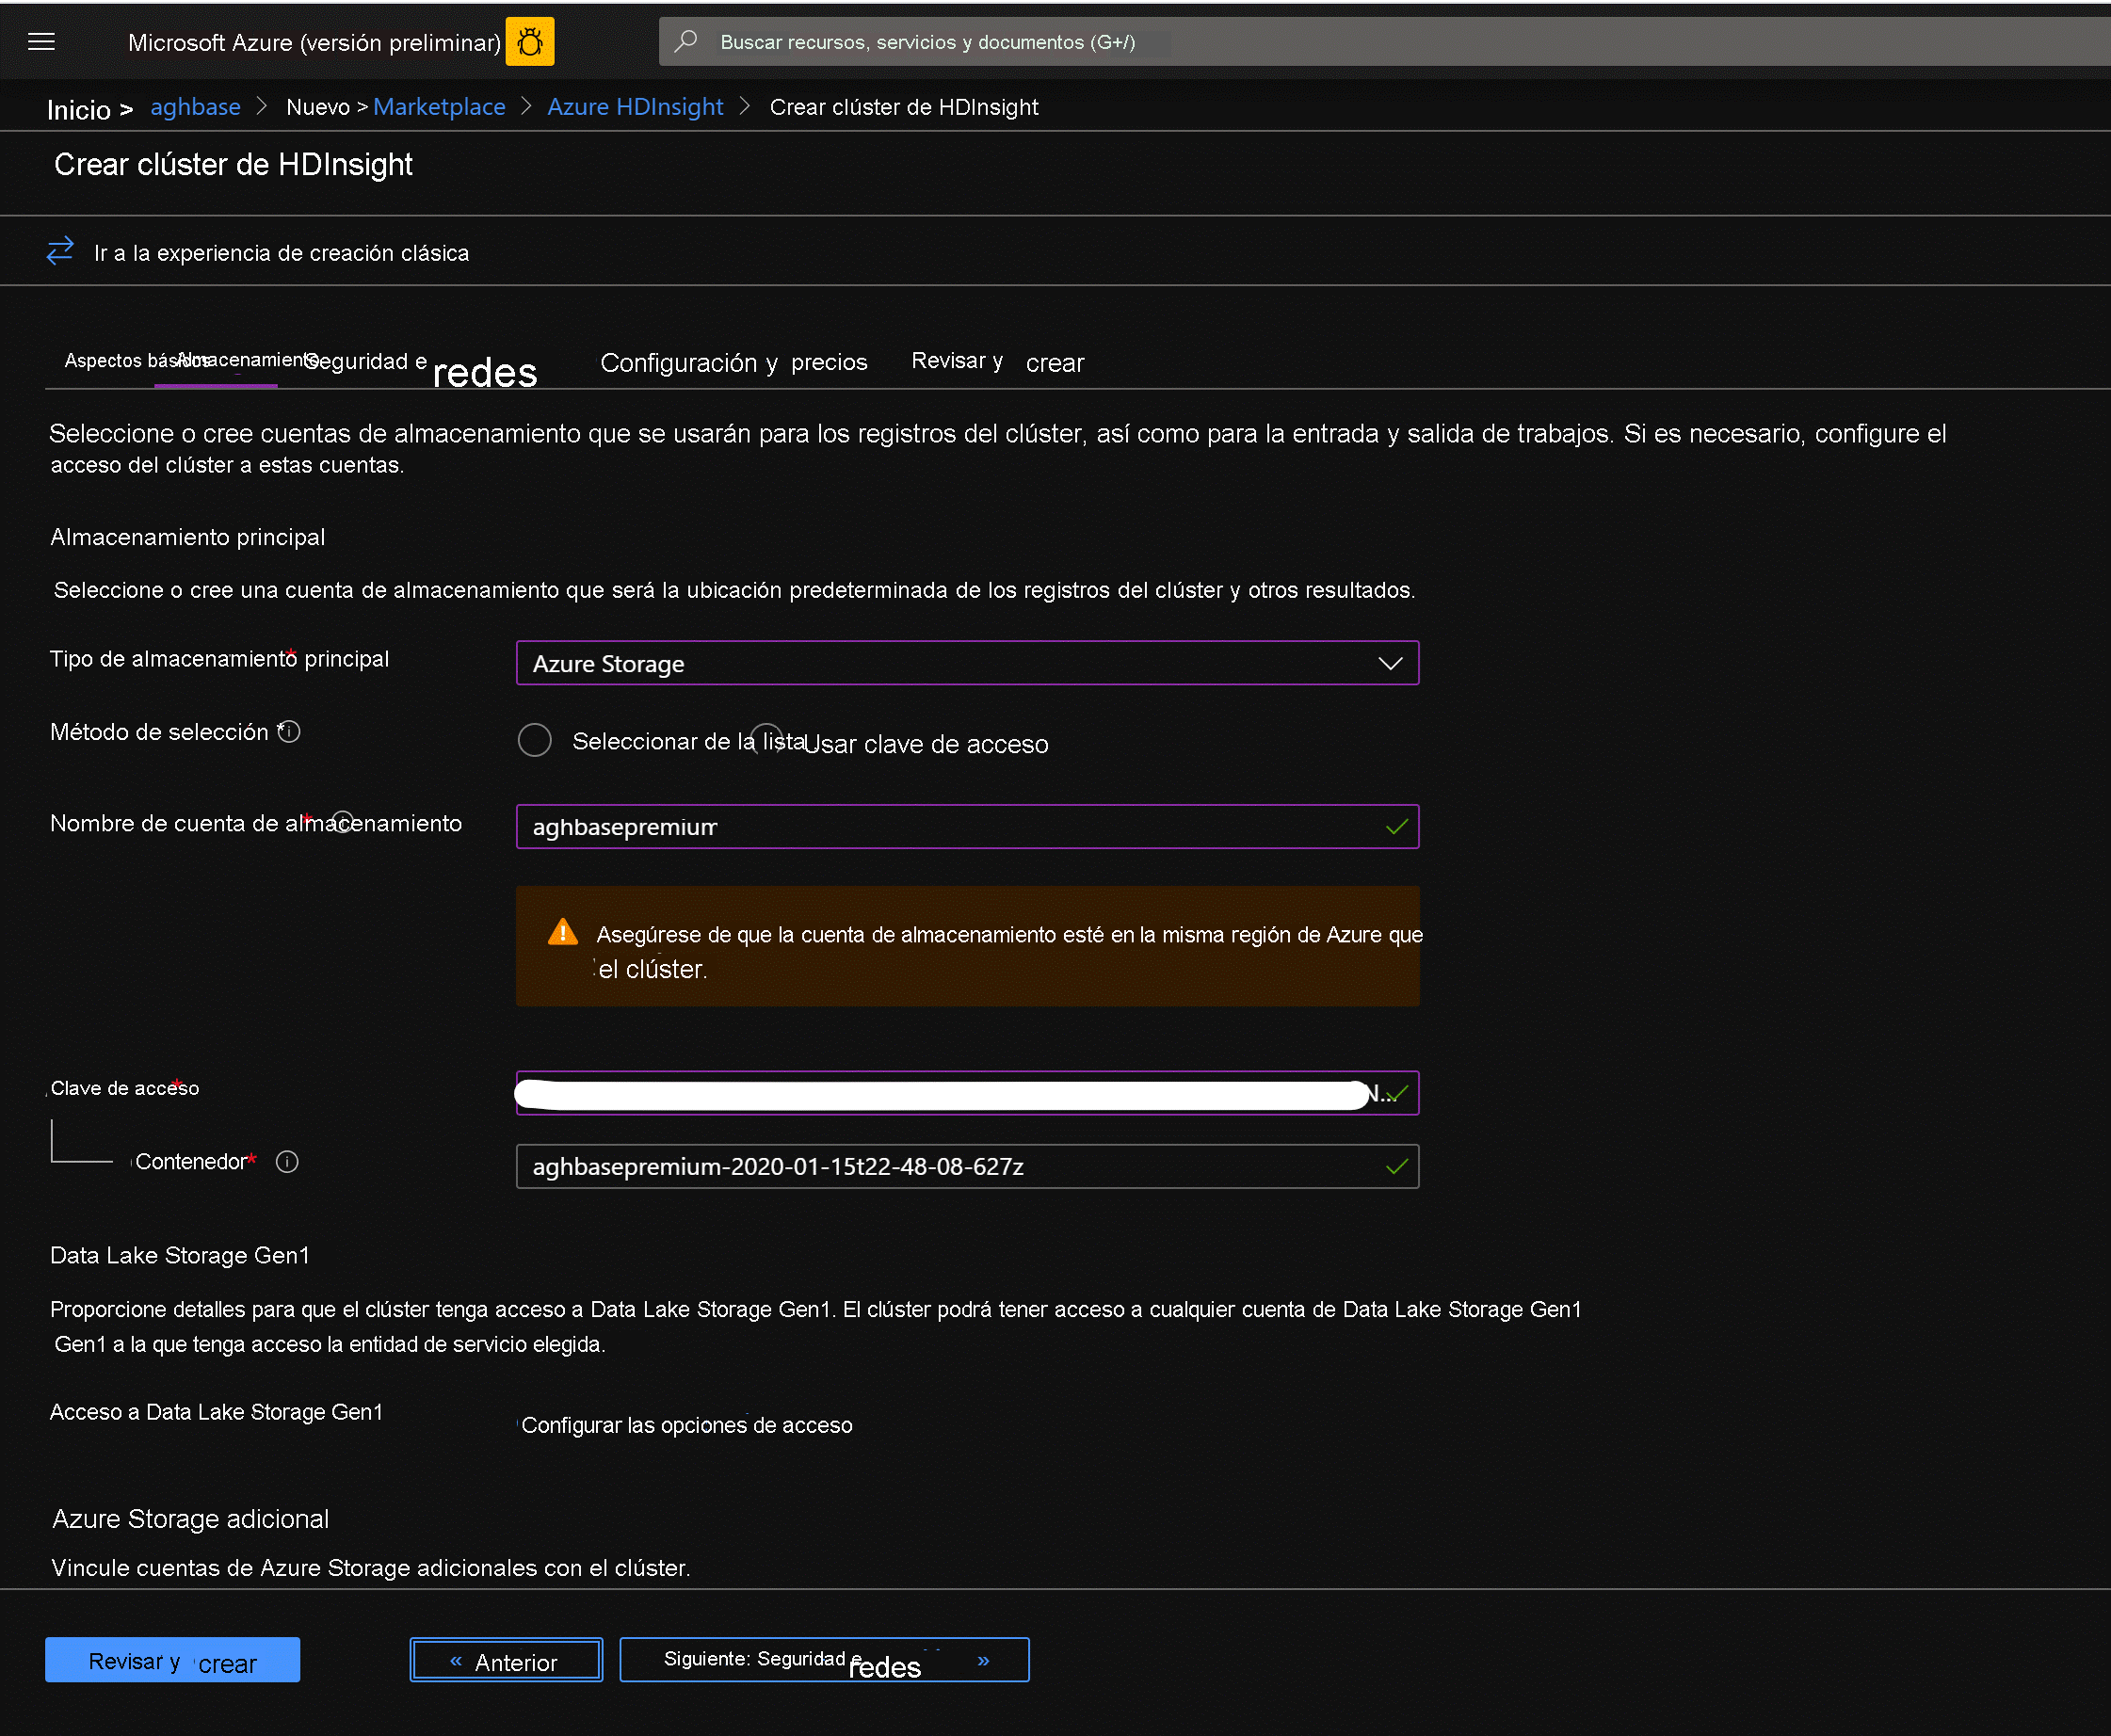Image resolution: width=2111 pixels, height=1736 pixels.
Task: Click the green checkmark in Contenedor field
Action: coord(1397,1166)
